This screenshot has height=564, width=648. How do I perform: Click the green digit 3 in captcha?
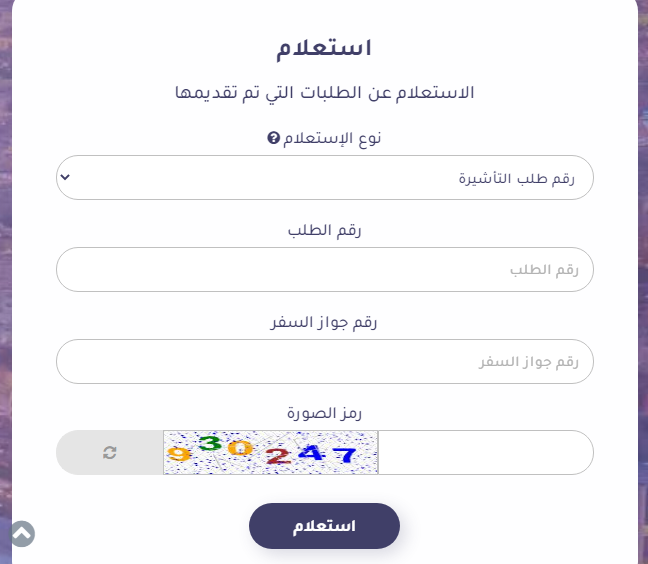coord(211,443)
